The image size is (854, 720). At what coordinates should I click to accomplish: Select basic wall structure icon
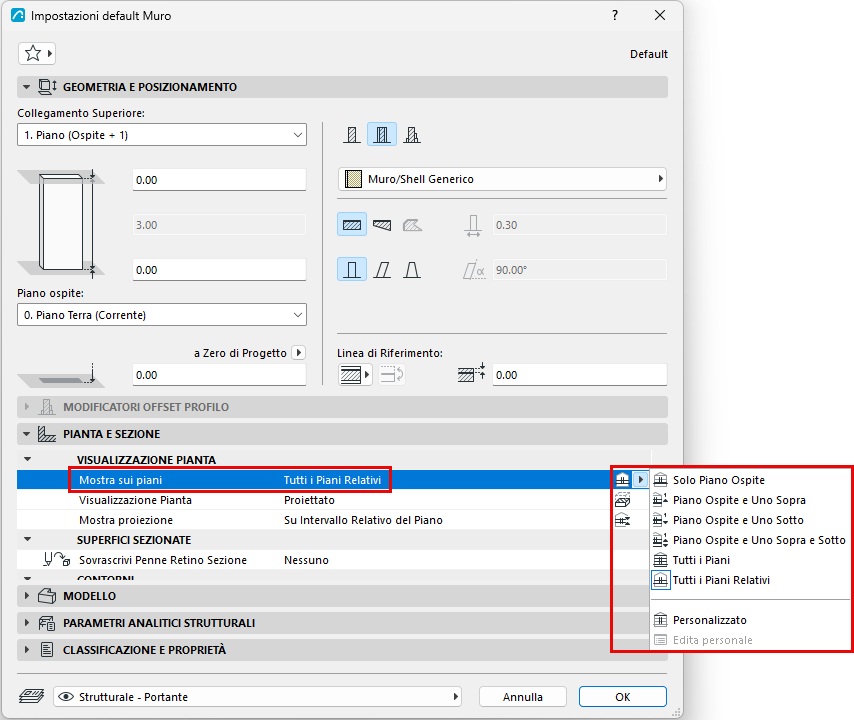point(352,135)
